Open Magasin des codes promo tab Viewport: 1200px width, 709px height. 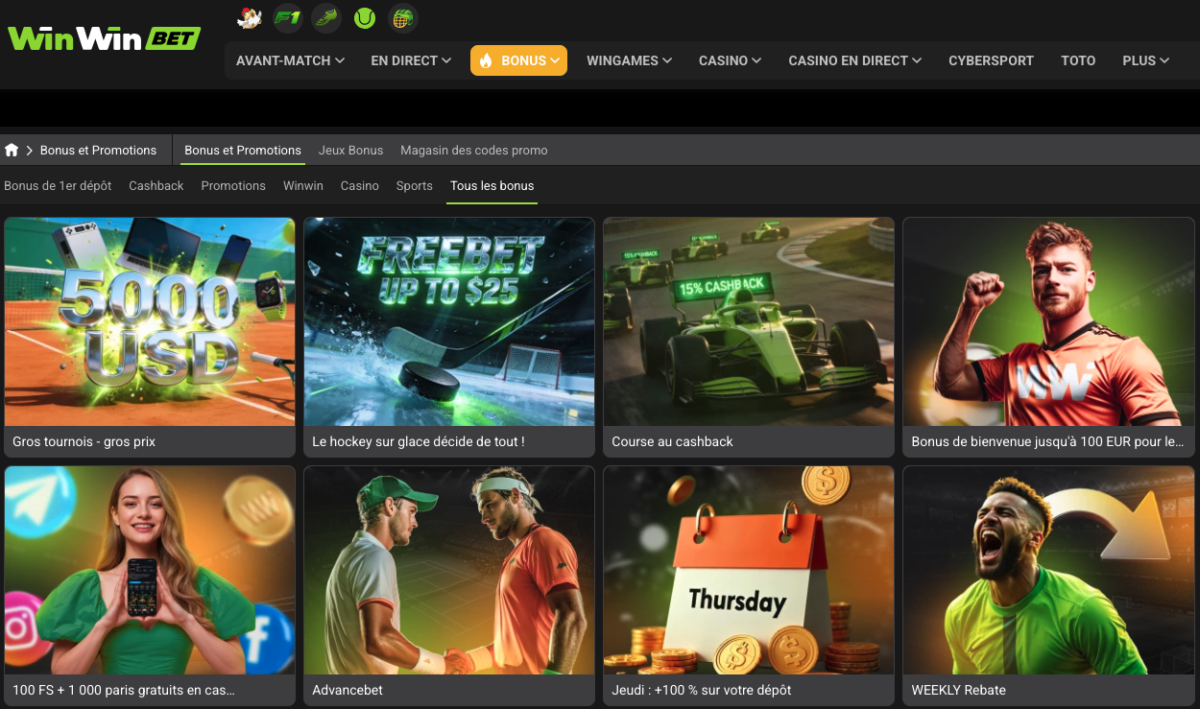pos(474,150)
